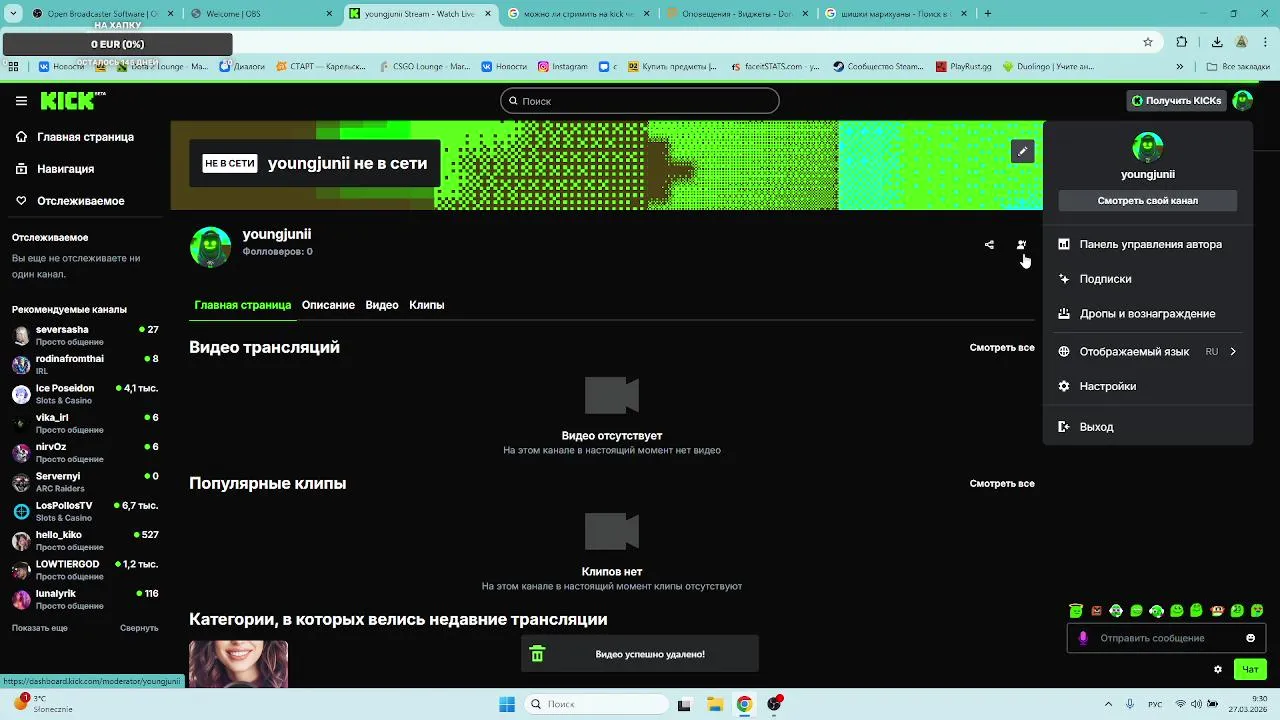Click youngjunii avatar next to channel name
The image size is (1280, 720).
pyautogui.click(x=210, y=247)
